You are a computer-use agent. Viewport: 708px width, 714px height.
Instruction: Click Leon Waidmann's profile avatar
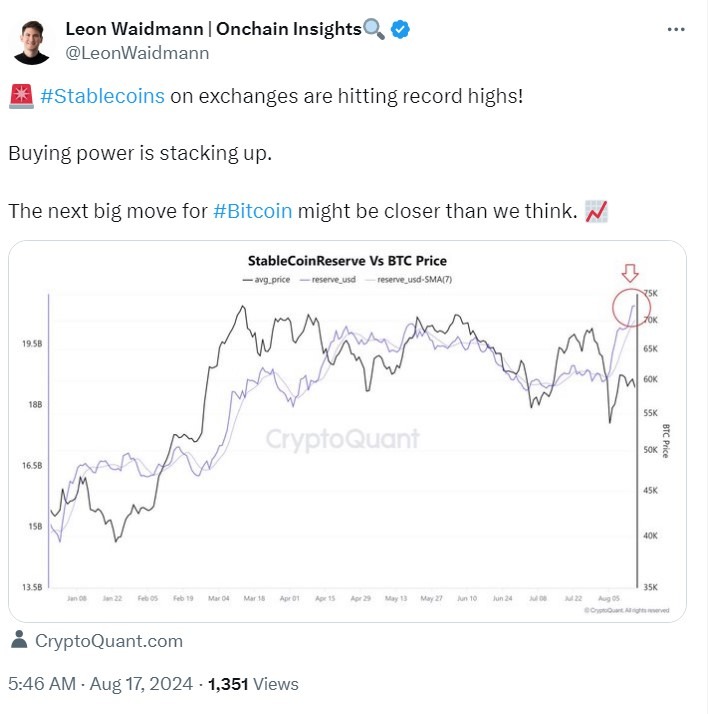[x=32, y=40]
